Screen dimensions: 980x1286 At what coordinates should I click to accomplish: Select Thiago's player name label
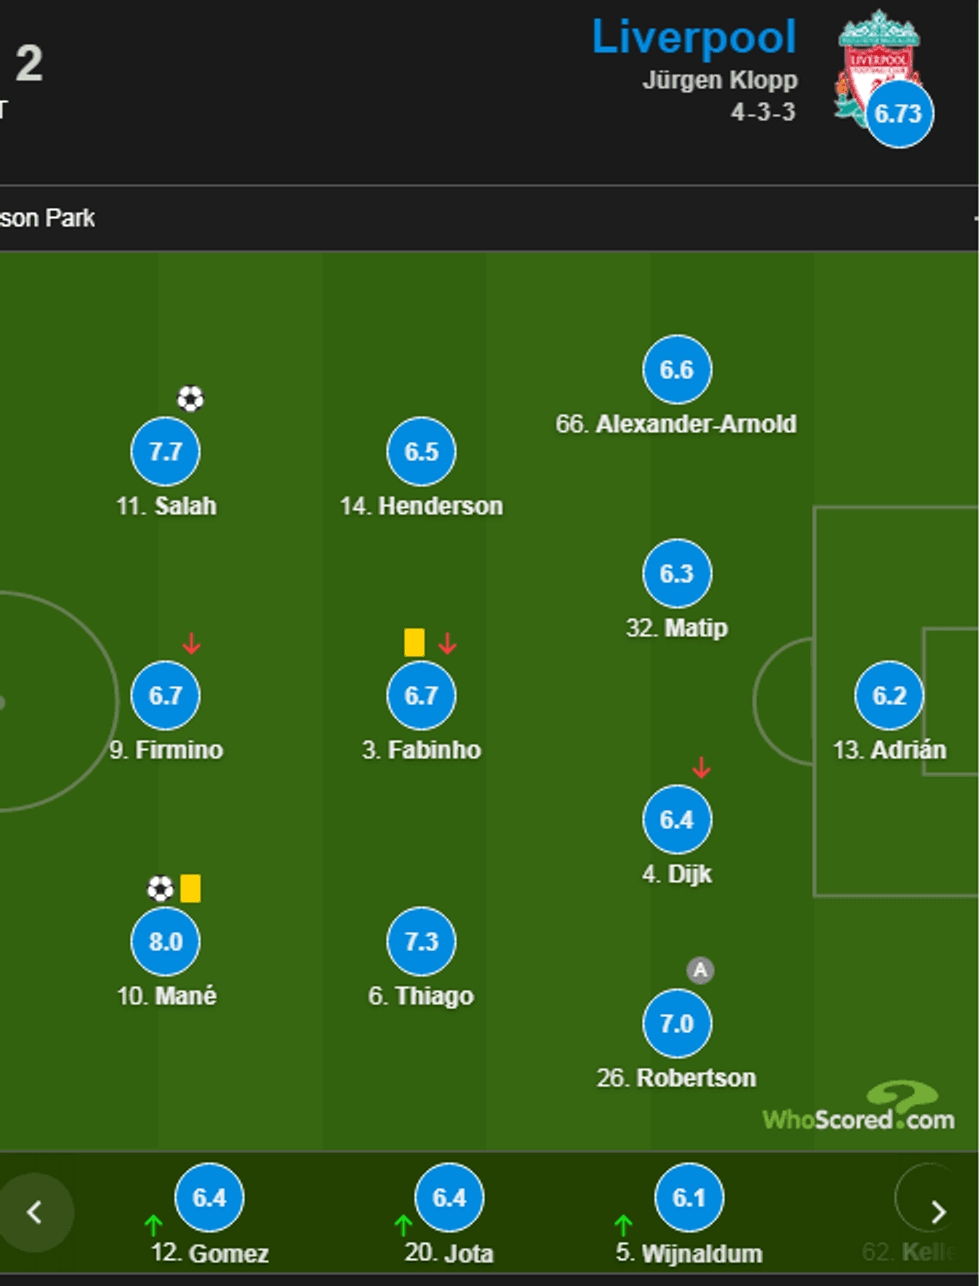[x=421, y=996]
